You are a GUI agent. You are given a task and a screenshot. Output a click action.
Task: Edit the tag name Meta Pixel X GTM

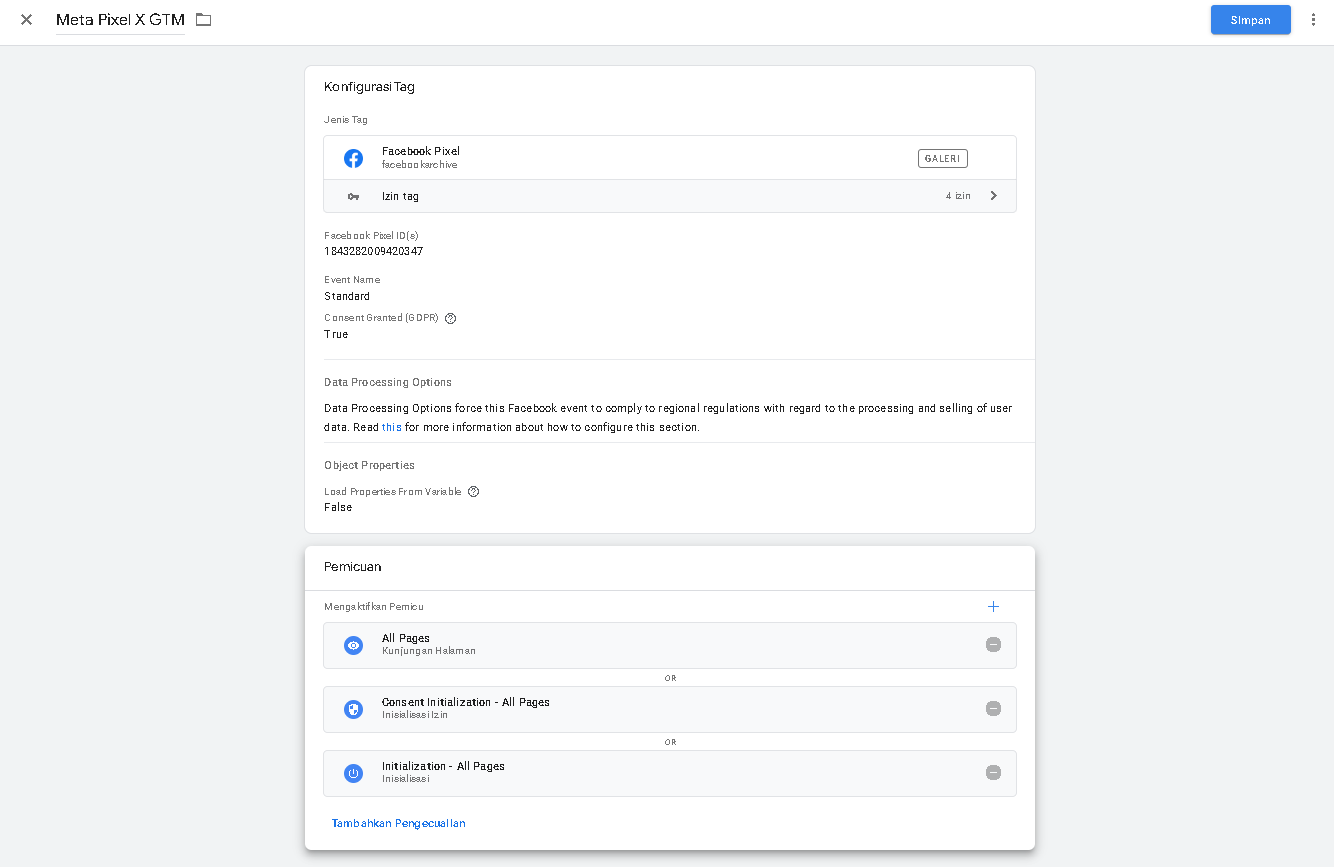point(120,20)
